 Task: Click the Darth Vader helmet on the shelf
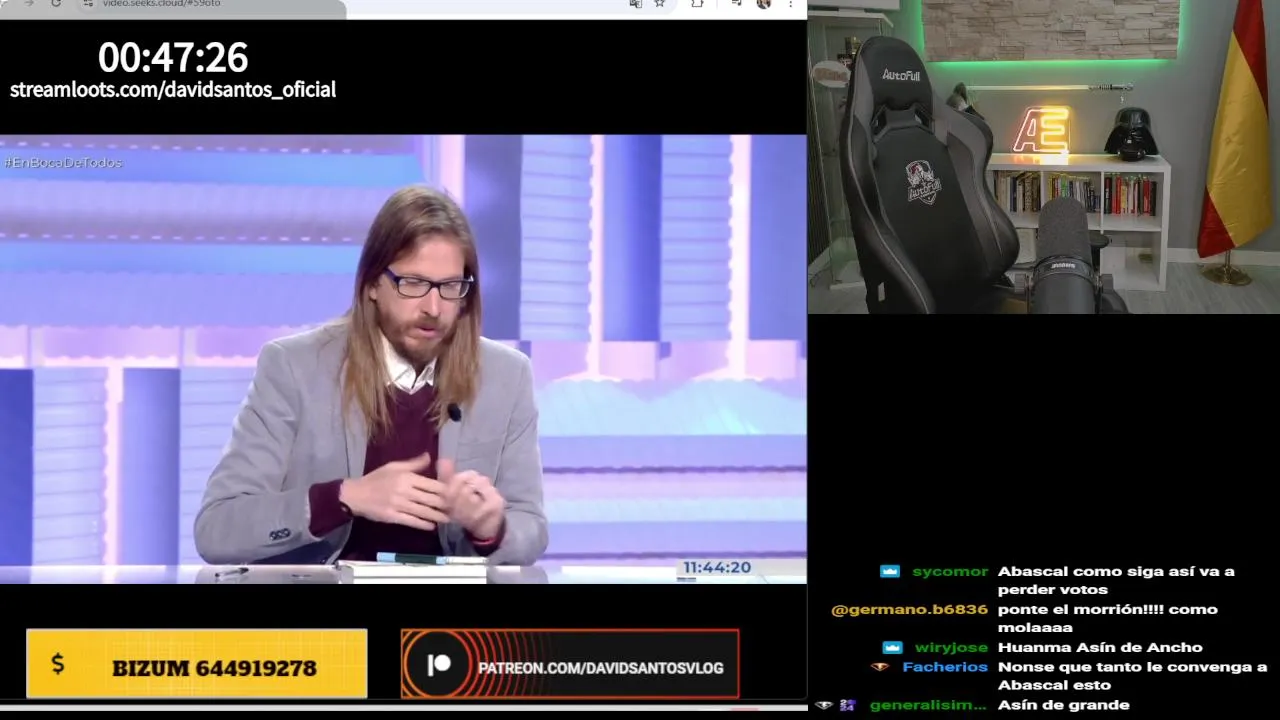point(1132,132)
